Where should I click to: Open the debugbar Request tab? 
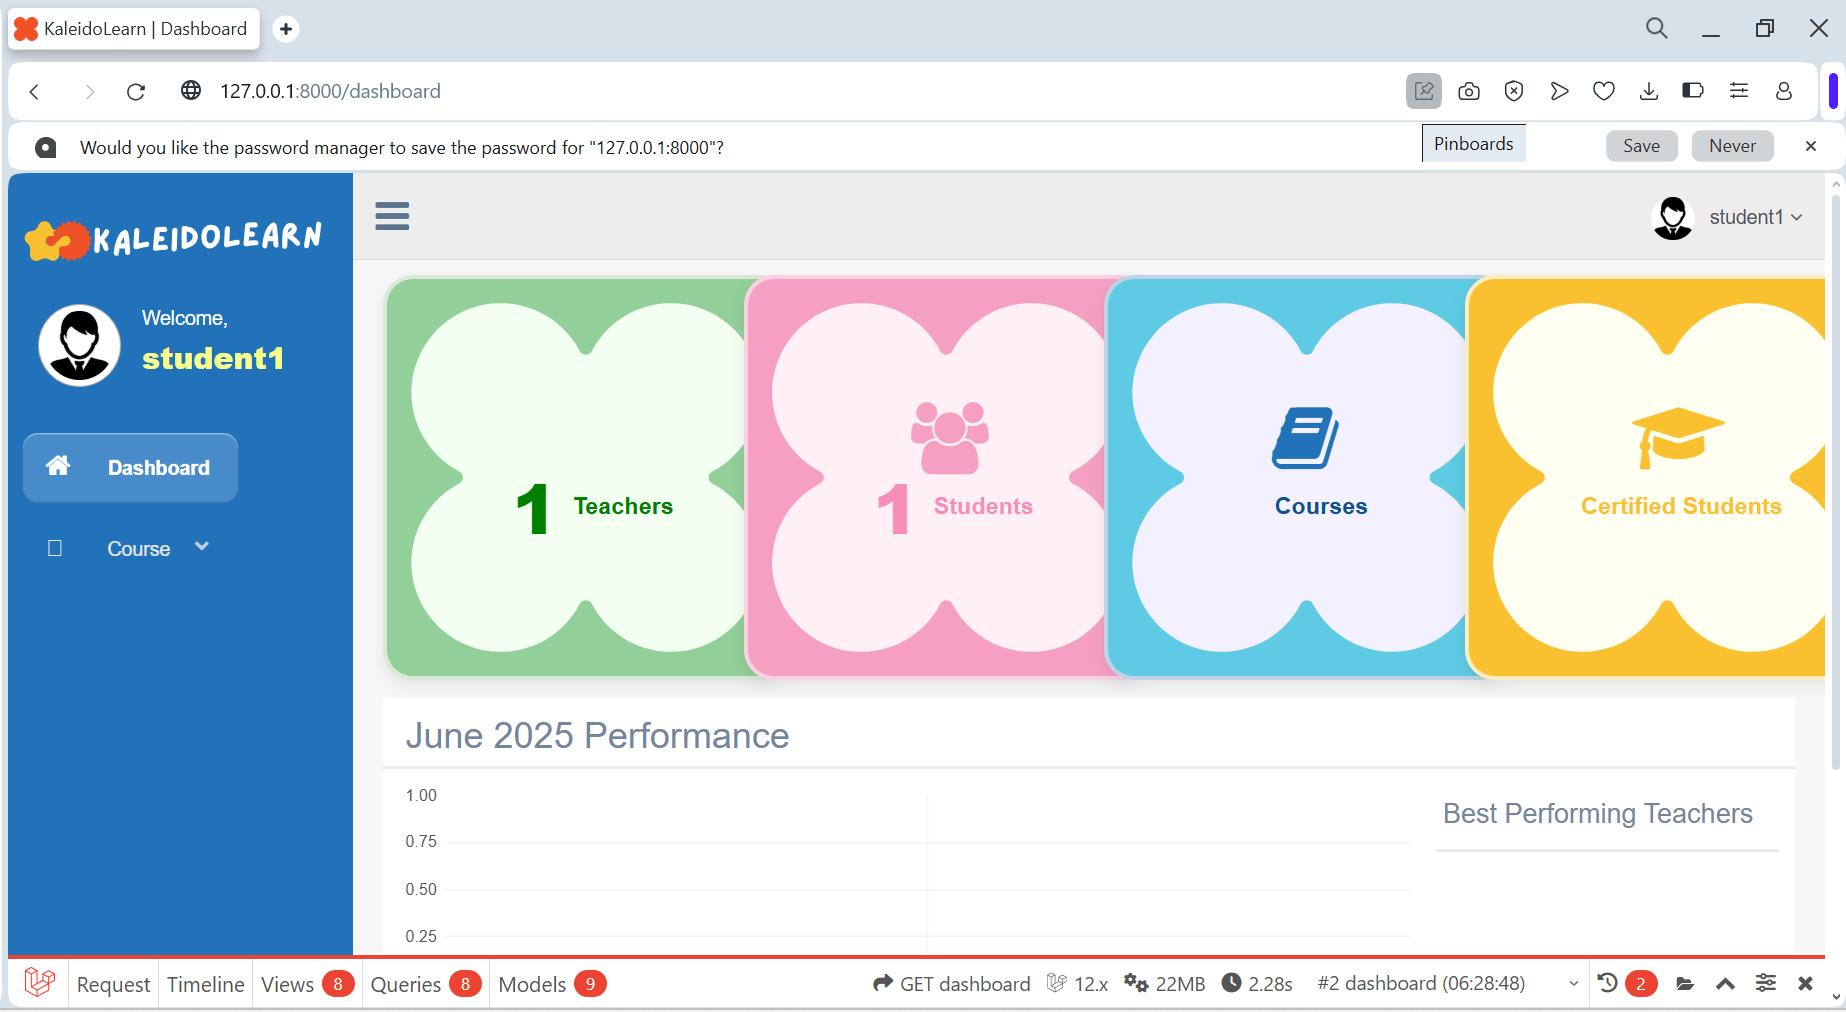(x=113, y=985)
